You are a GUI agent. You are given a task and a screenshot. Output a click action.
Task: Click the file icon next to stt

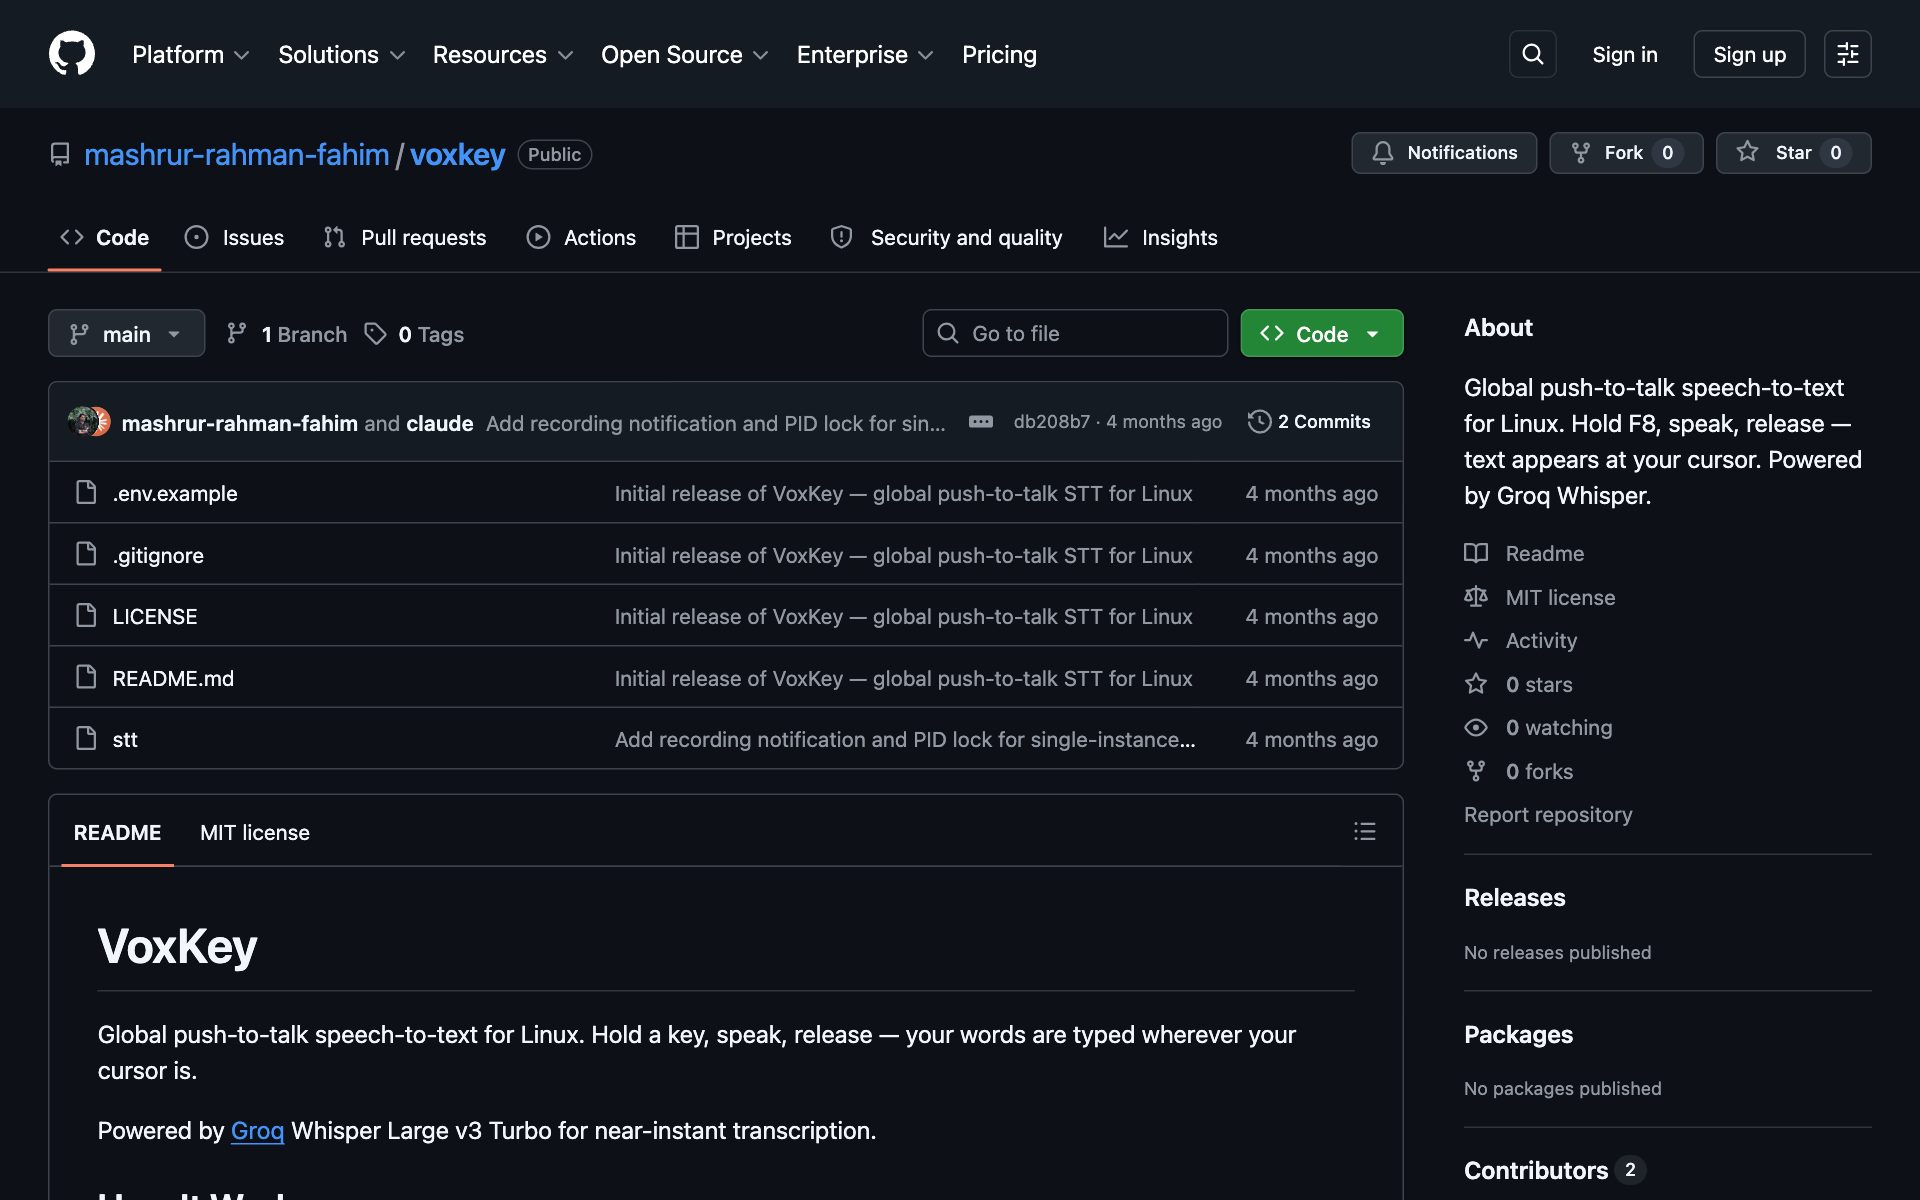coord(87,738)
